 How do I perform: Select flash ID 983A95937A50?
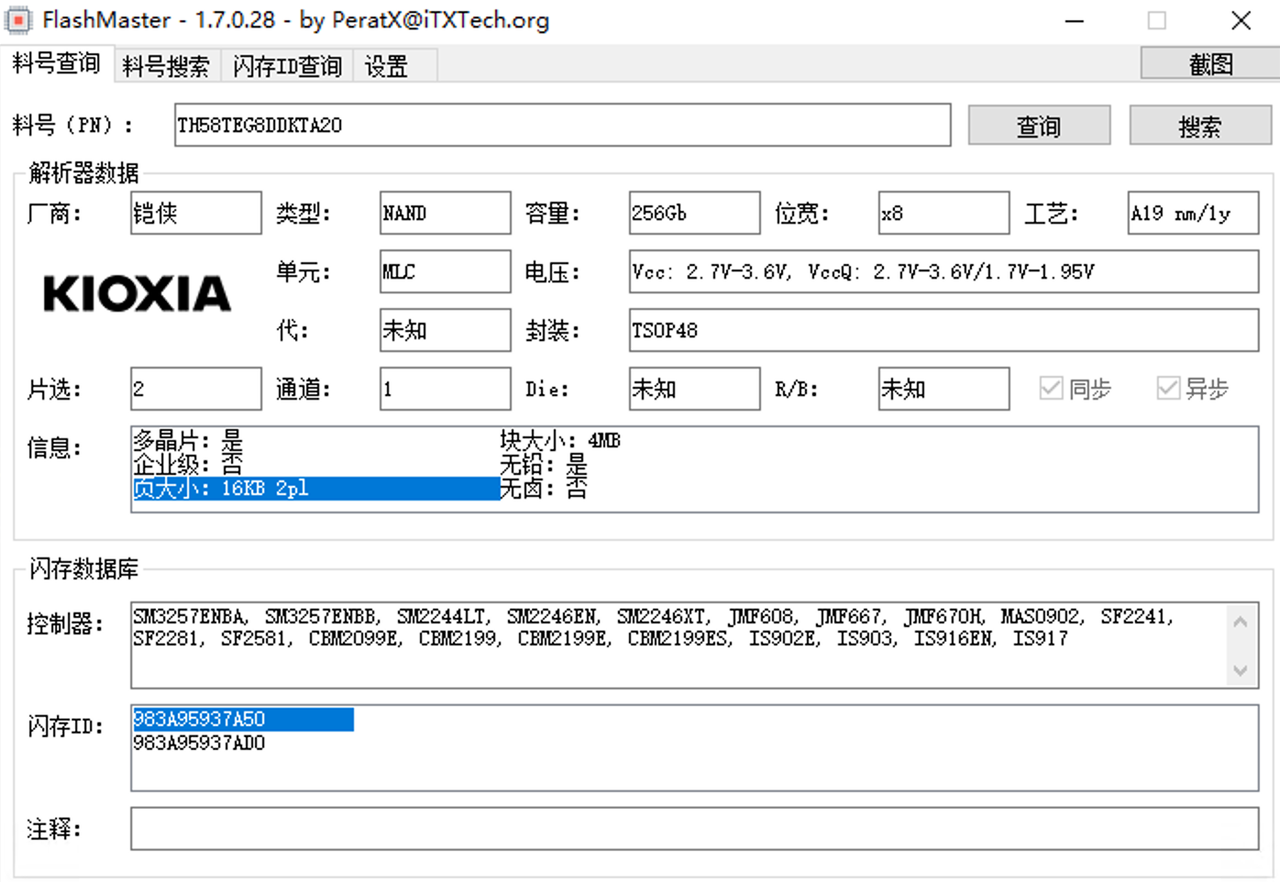click(x=243, y=719)
